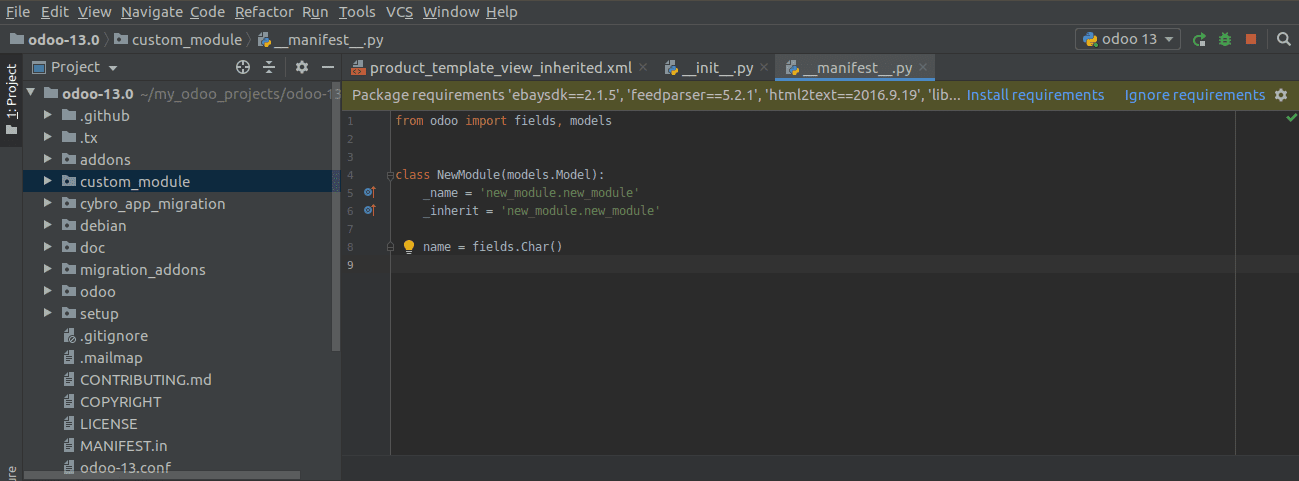Expand the addons folder
This screenshot has width=1299, height=481.
pos(49,159)
